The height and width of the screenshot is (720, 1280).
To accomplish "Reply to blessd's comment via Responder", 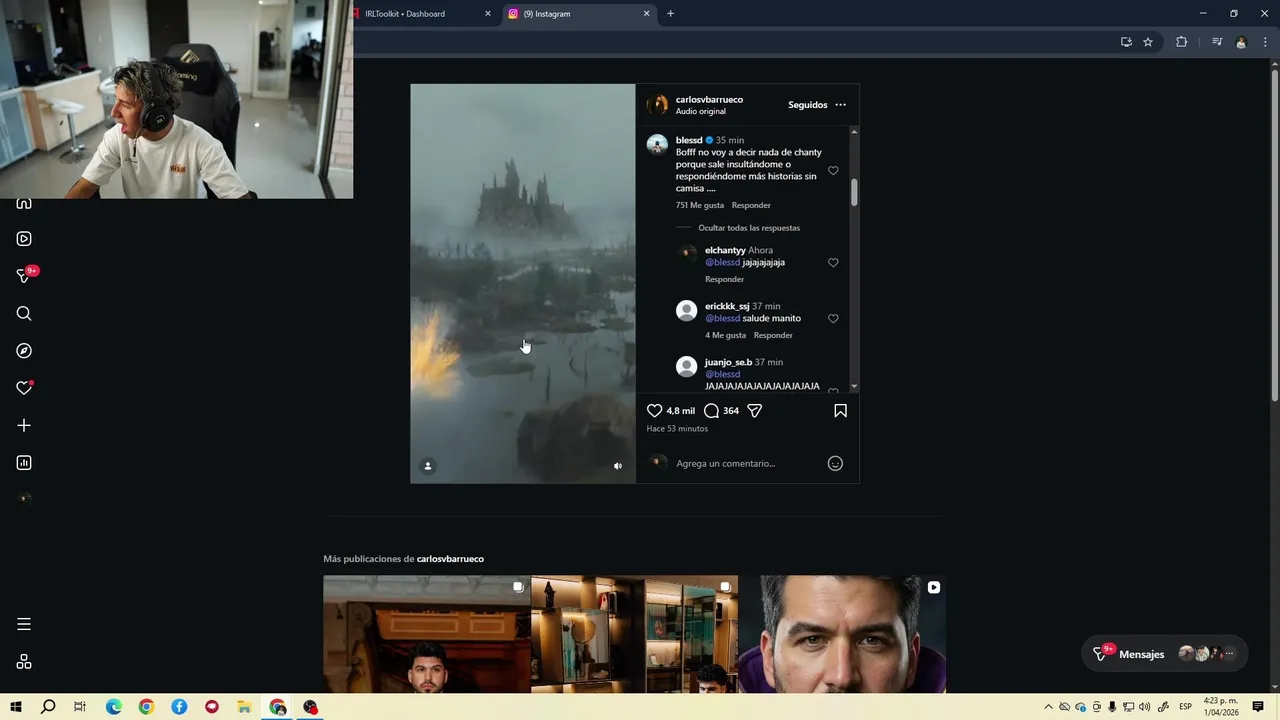I will pos(751,205).
